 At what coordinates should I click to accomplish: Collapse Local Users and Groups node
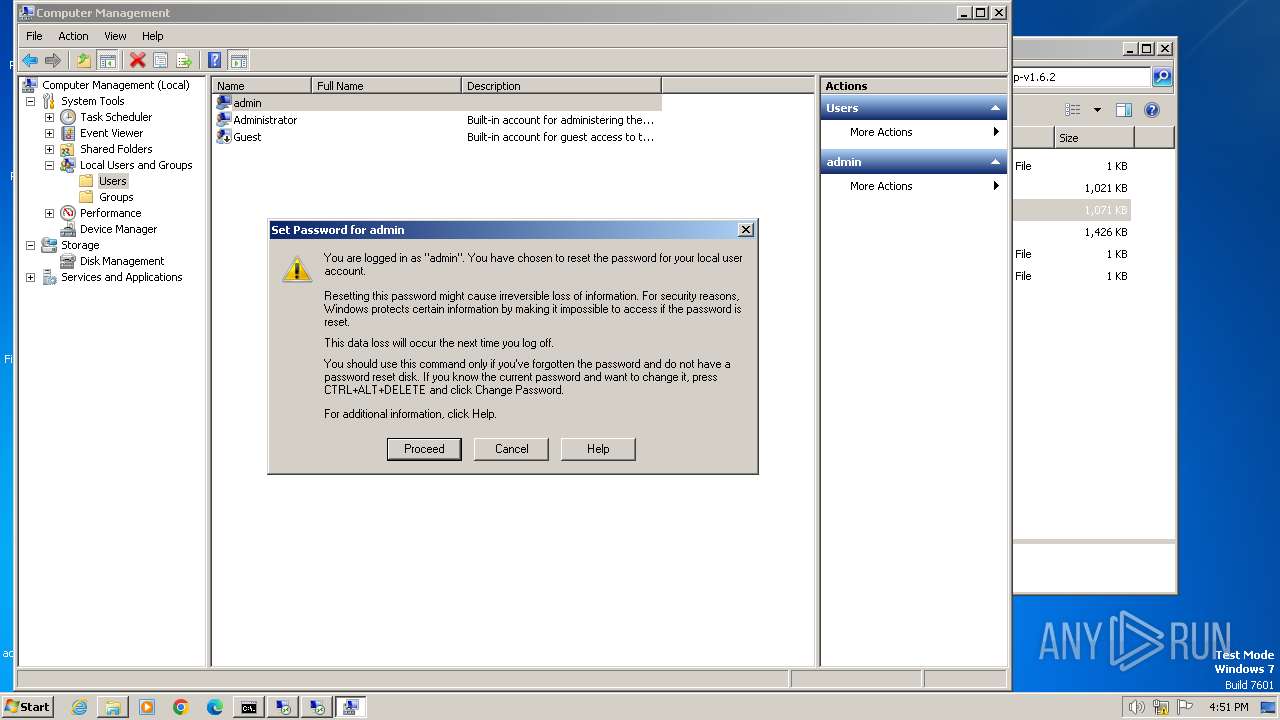pos(49,165)
